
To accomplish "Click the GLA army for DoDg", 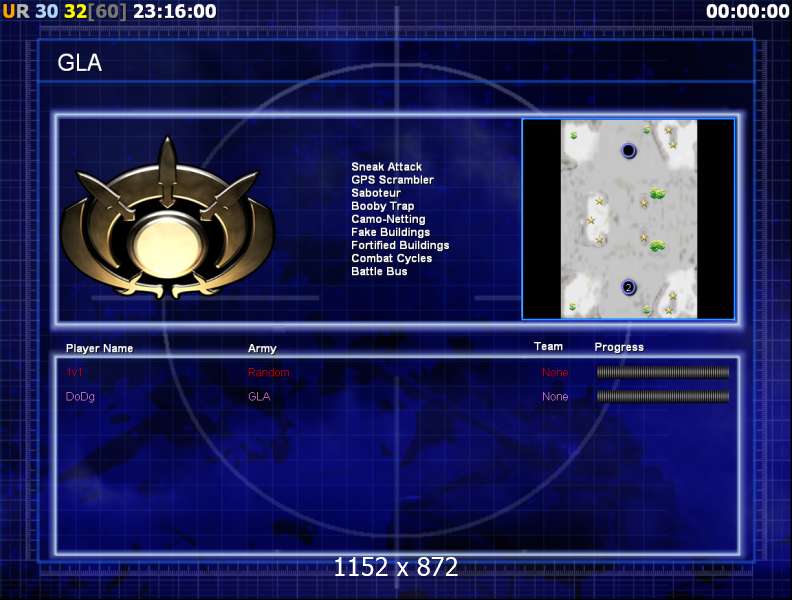I will tap(259, 396).
